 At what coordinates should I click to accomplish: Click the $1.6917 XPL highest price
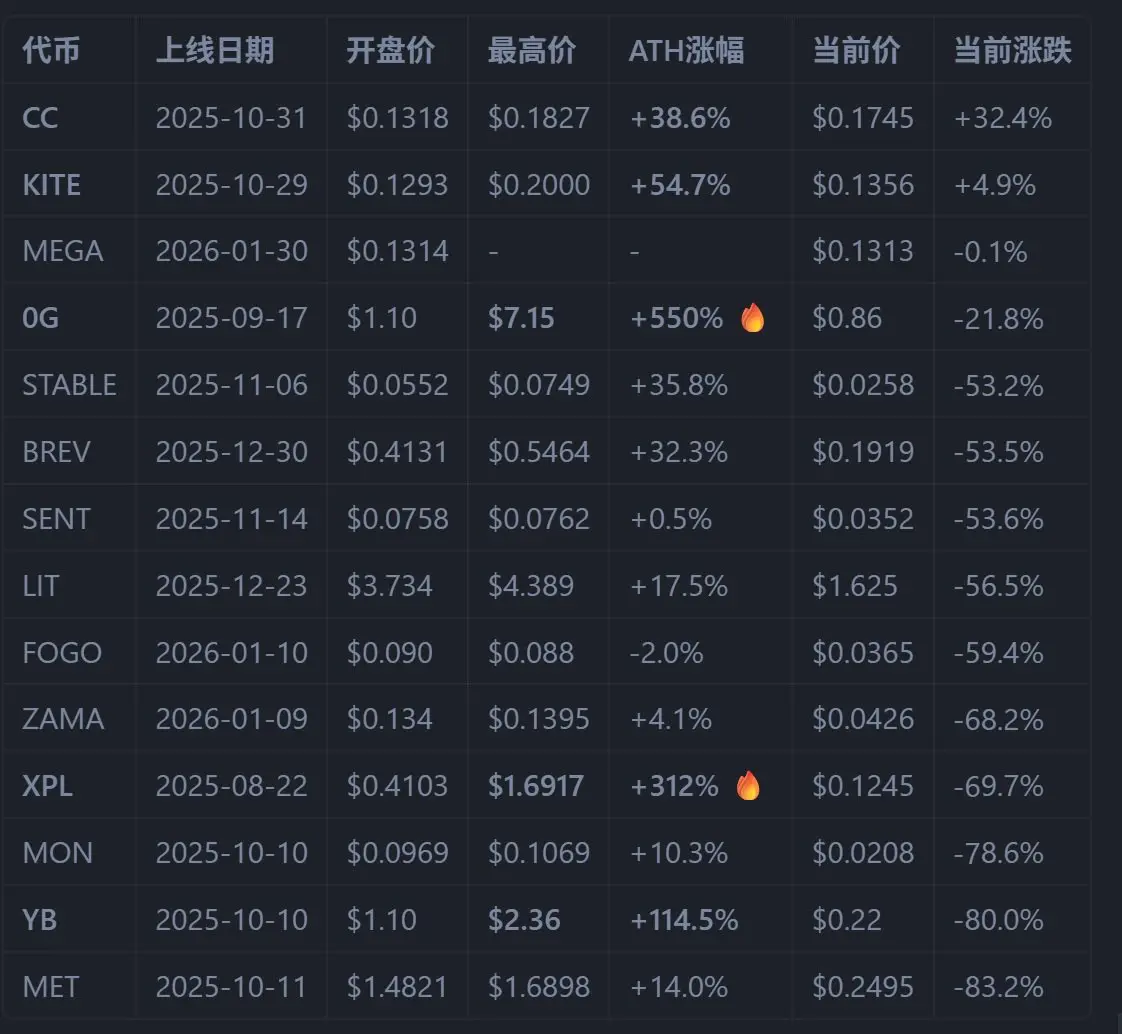(536, 786)
